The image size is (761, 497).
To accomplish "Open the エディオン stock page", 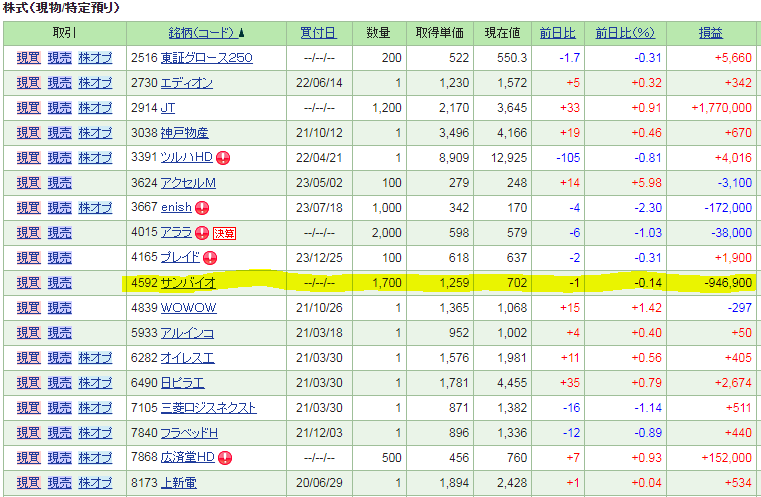I will (x=186, y=83).
